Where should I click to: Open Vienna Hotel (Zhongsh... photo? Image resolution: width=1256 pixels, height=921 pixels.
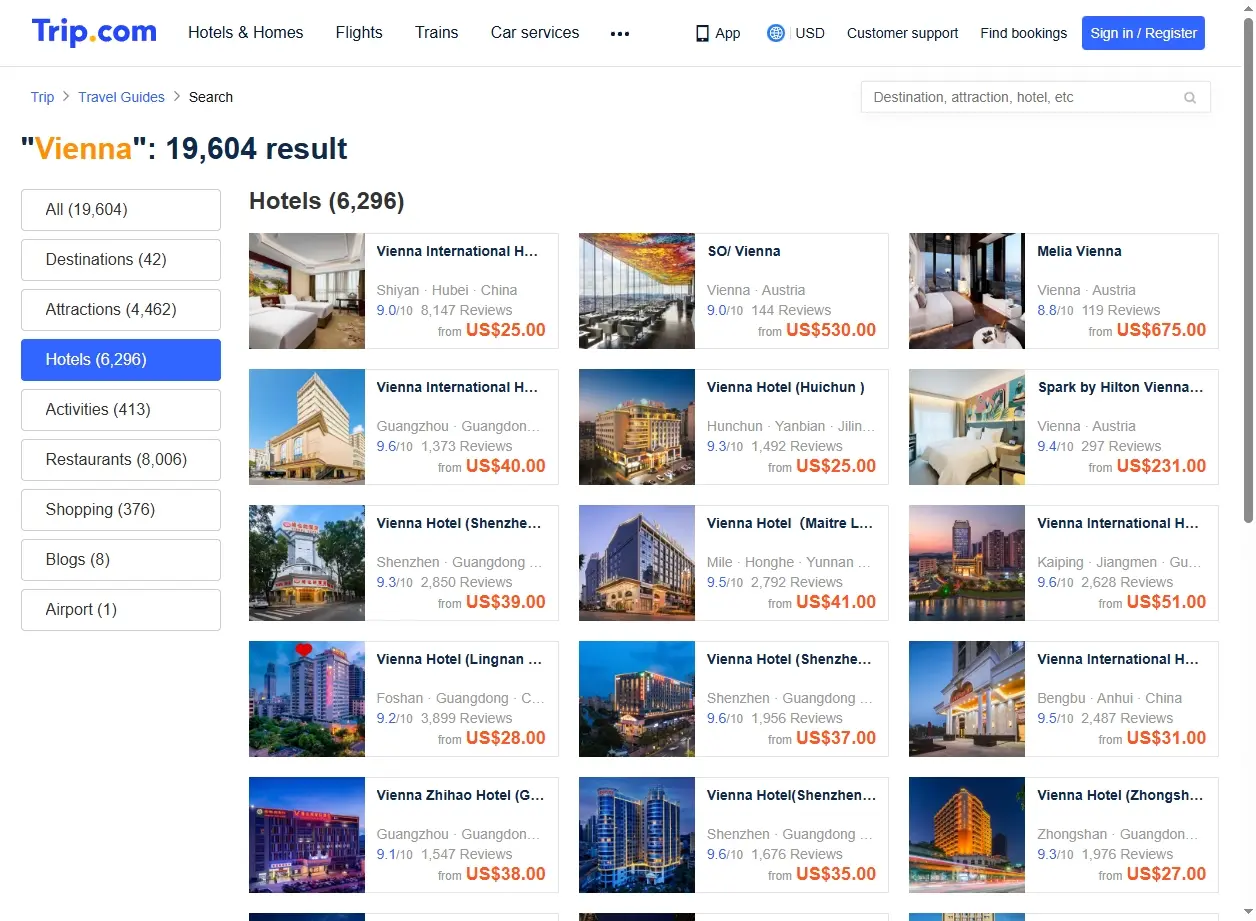click(x=967, y=835)
